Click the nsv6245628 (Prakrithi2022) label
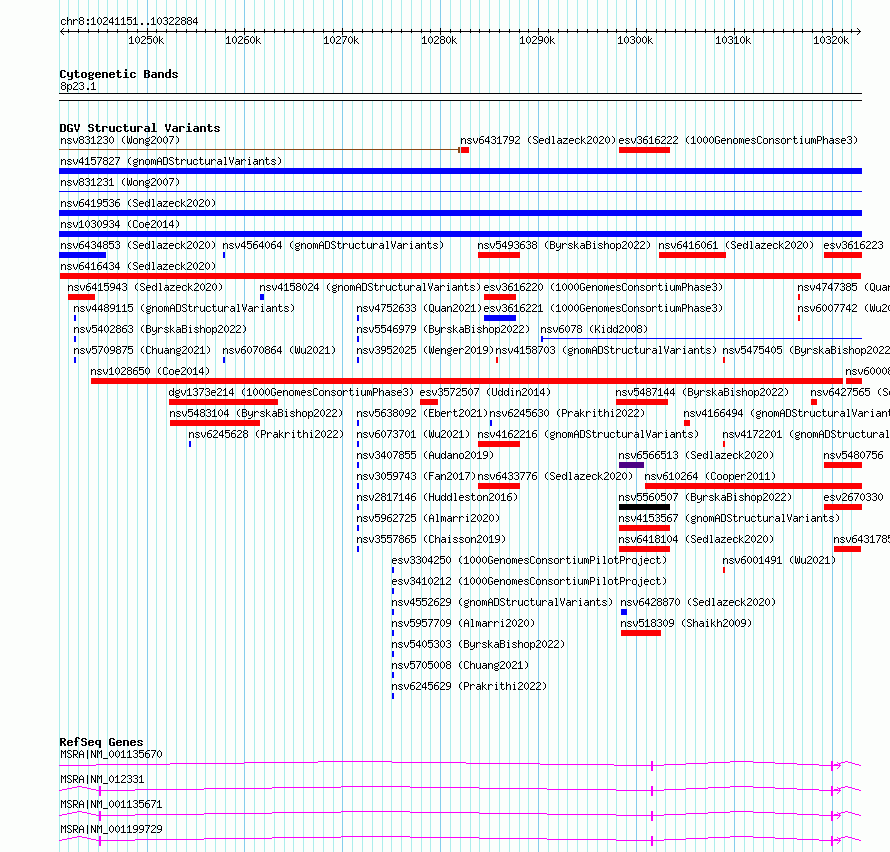The height and width of the screenshot is (852, 890). 266,434
